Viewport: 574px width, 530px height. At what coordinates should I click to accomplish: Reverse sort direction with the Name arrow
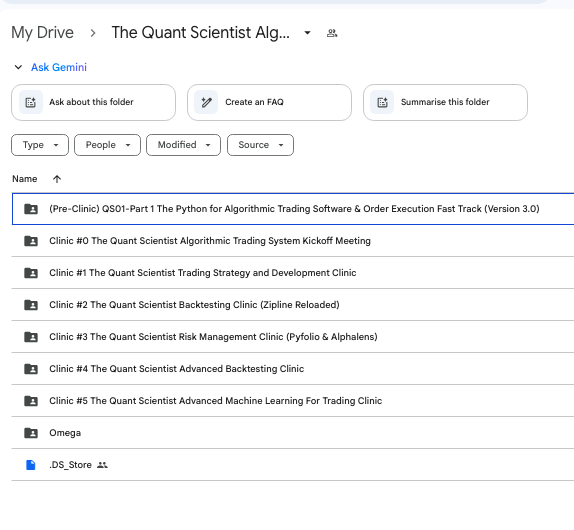(57, 179)
